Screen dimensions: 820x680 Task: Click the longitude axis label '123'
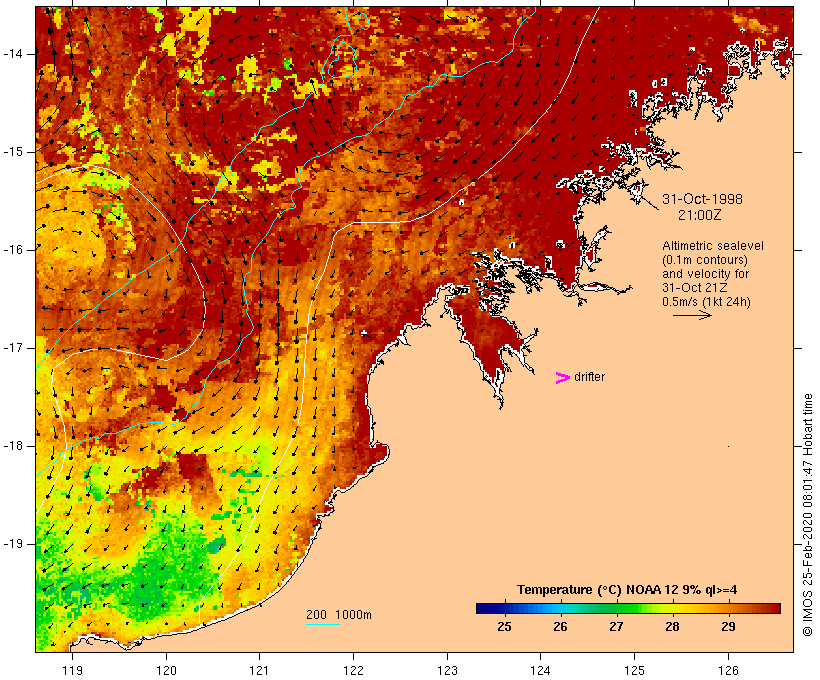pyautogui.click(x=447, y=670)
